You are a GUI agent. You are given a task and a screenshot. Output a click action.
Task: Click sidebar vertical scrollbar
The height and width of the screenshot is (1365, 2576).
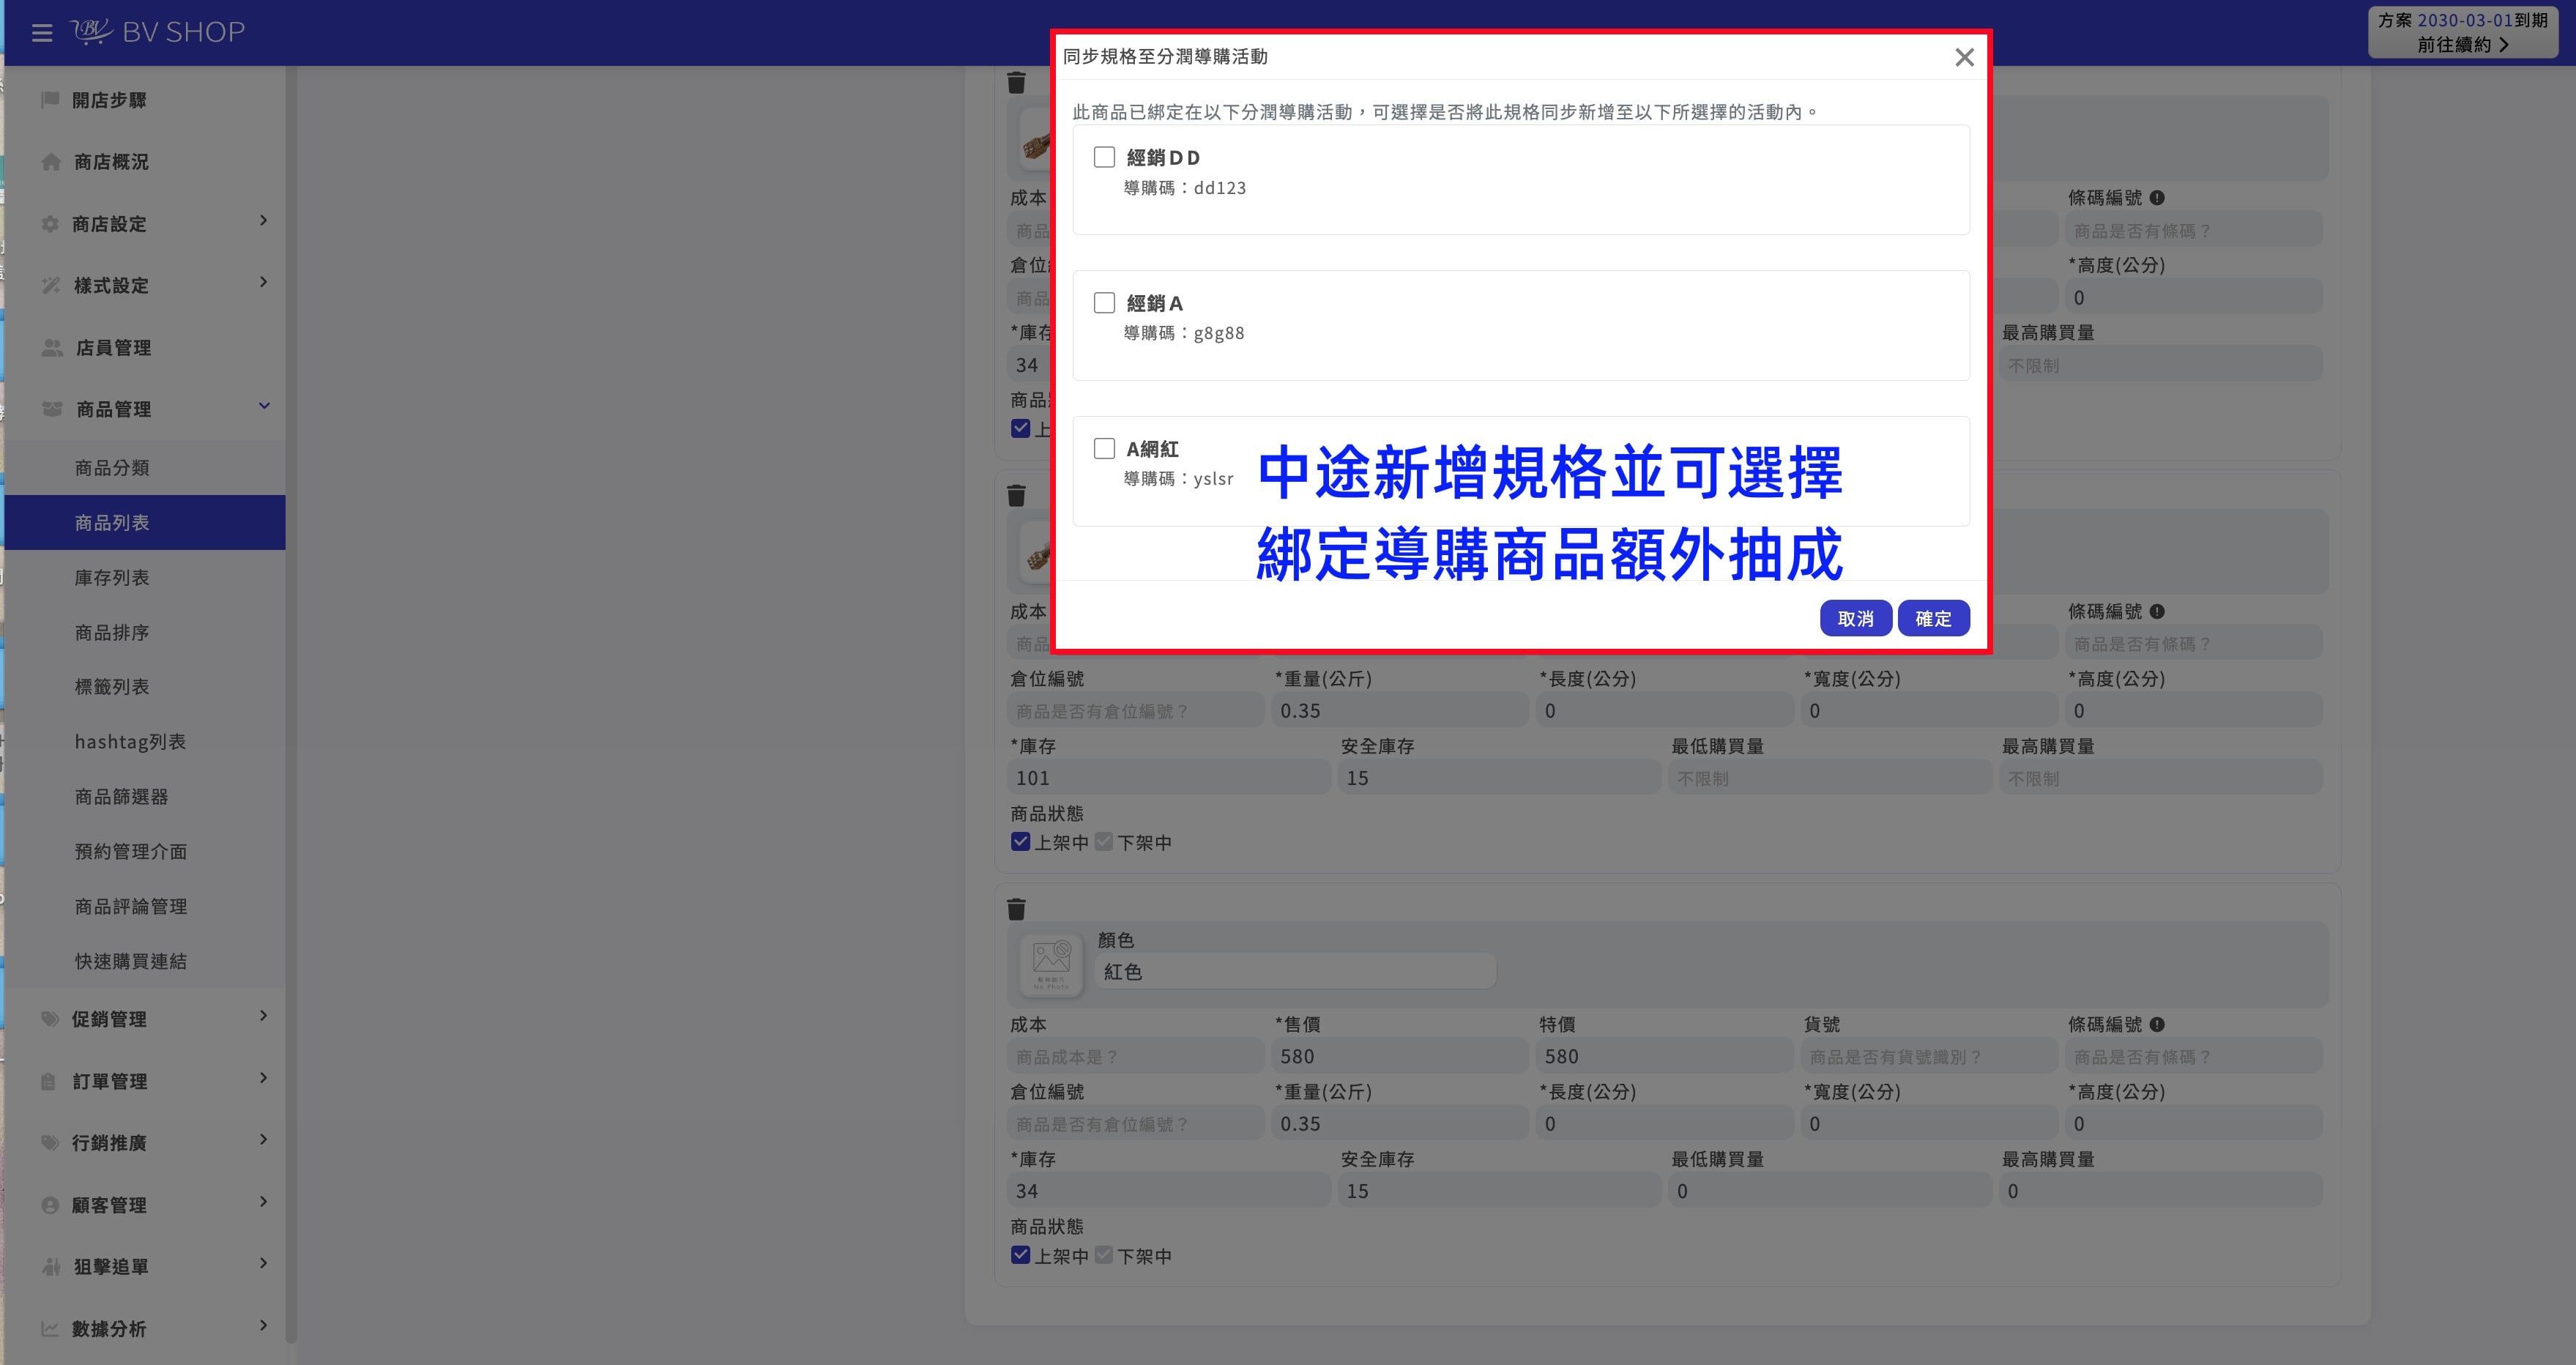pos(291,705)
